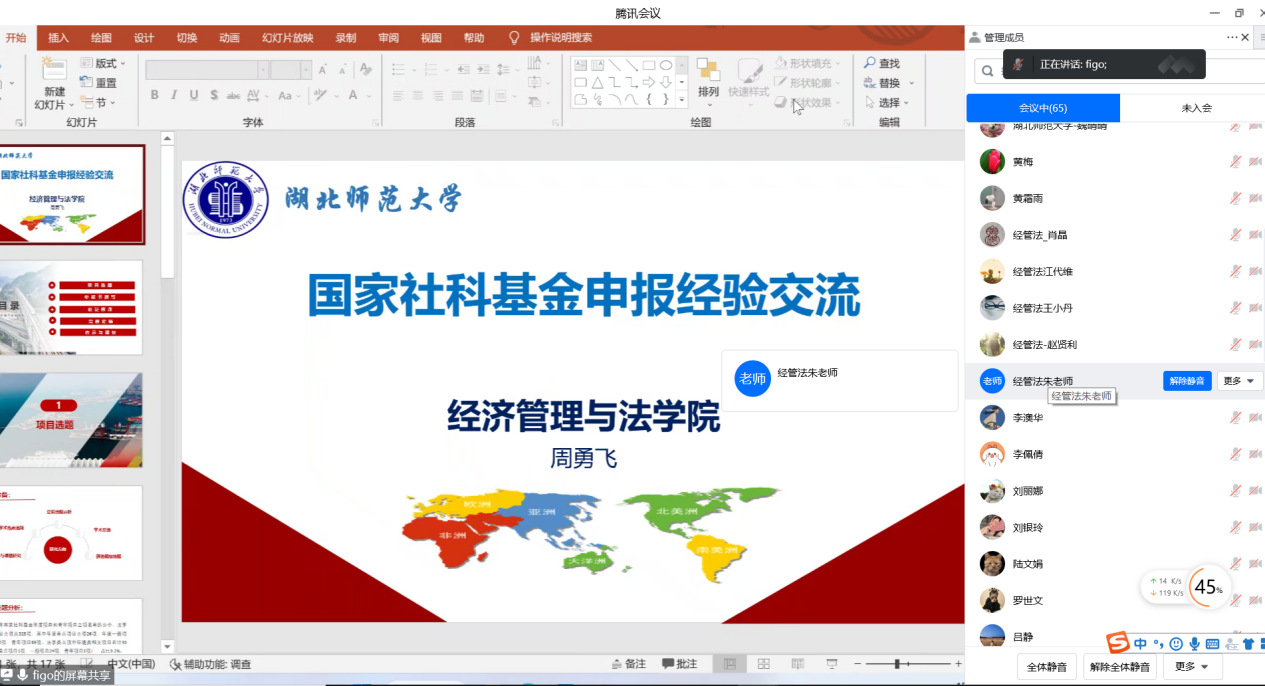Click the 全体静音 (Mute All) button

(x=1046, y=667)
